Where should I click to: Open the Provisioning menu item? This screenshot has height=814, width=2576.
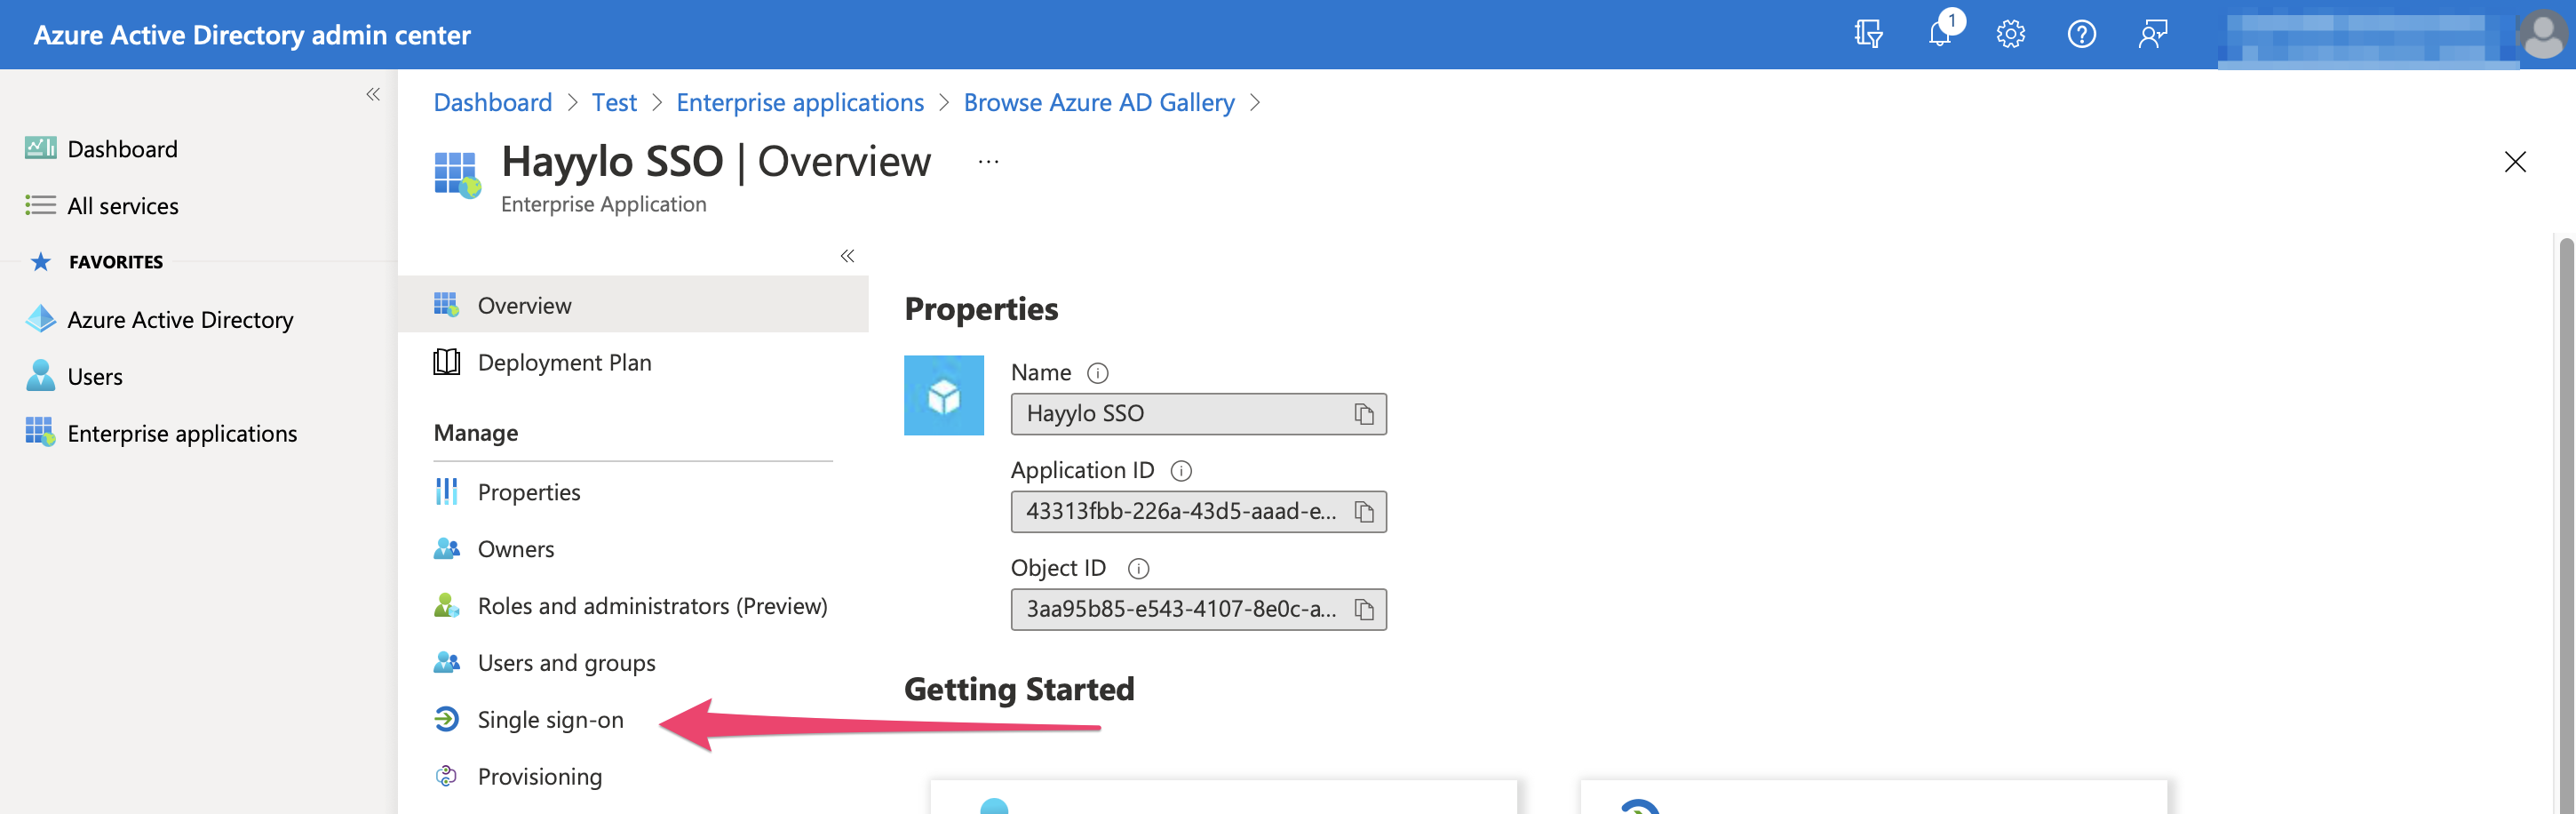(x=539, y=777)
